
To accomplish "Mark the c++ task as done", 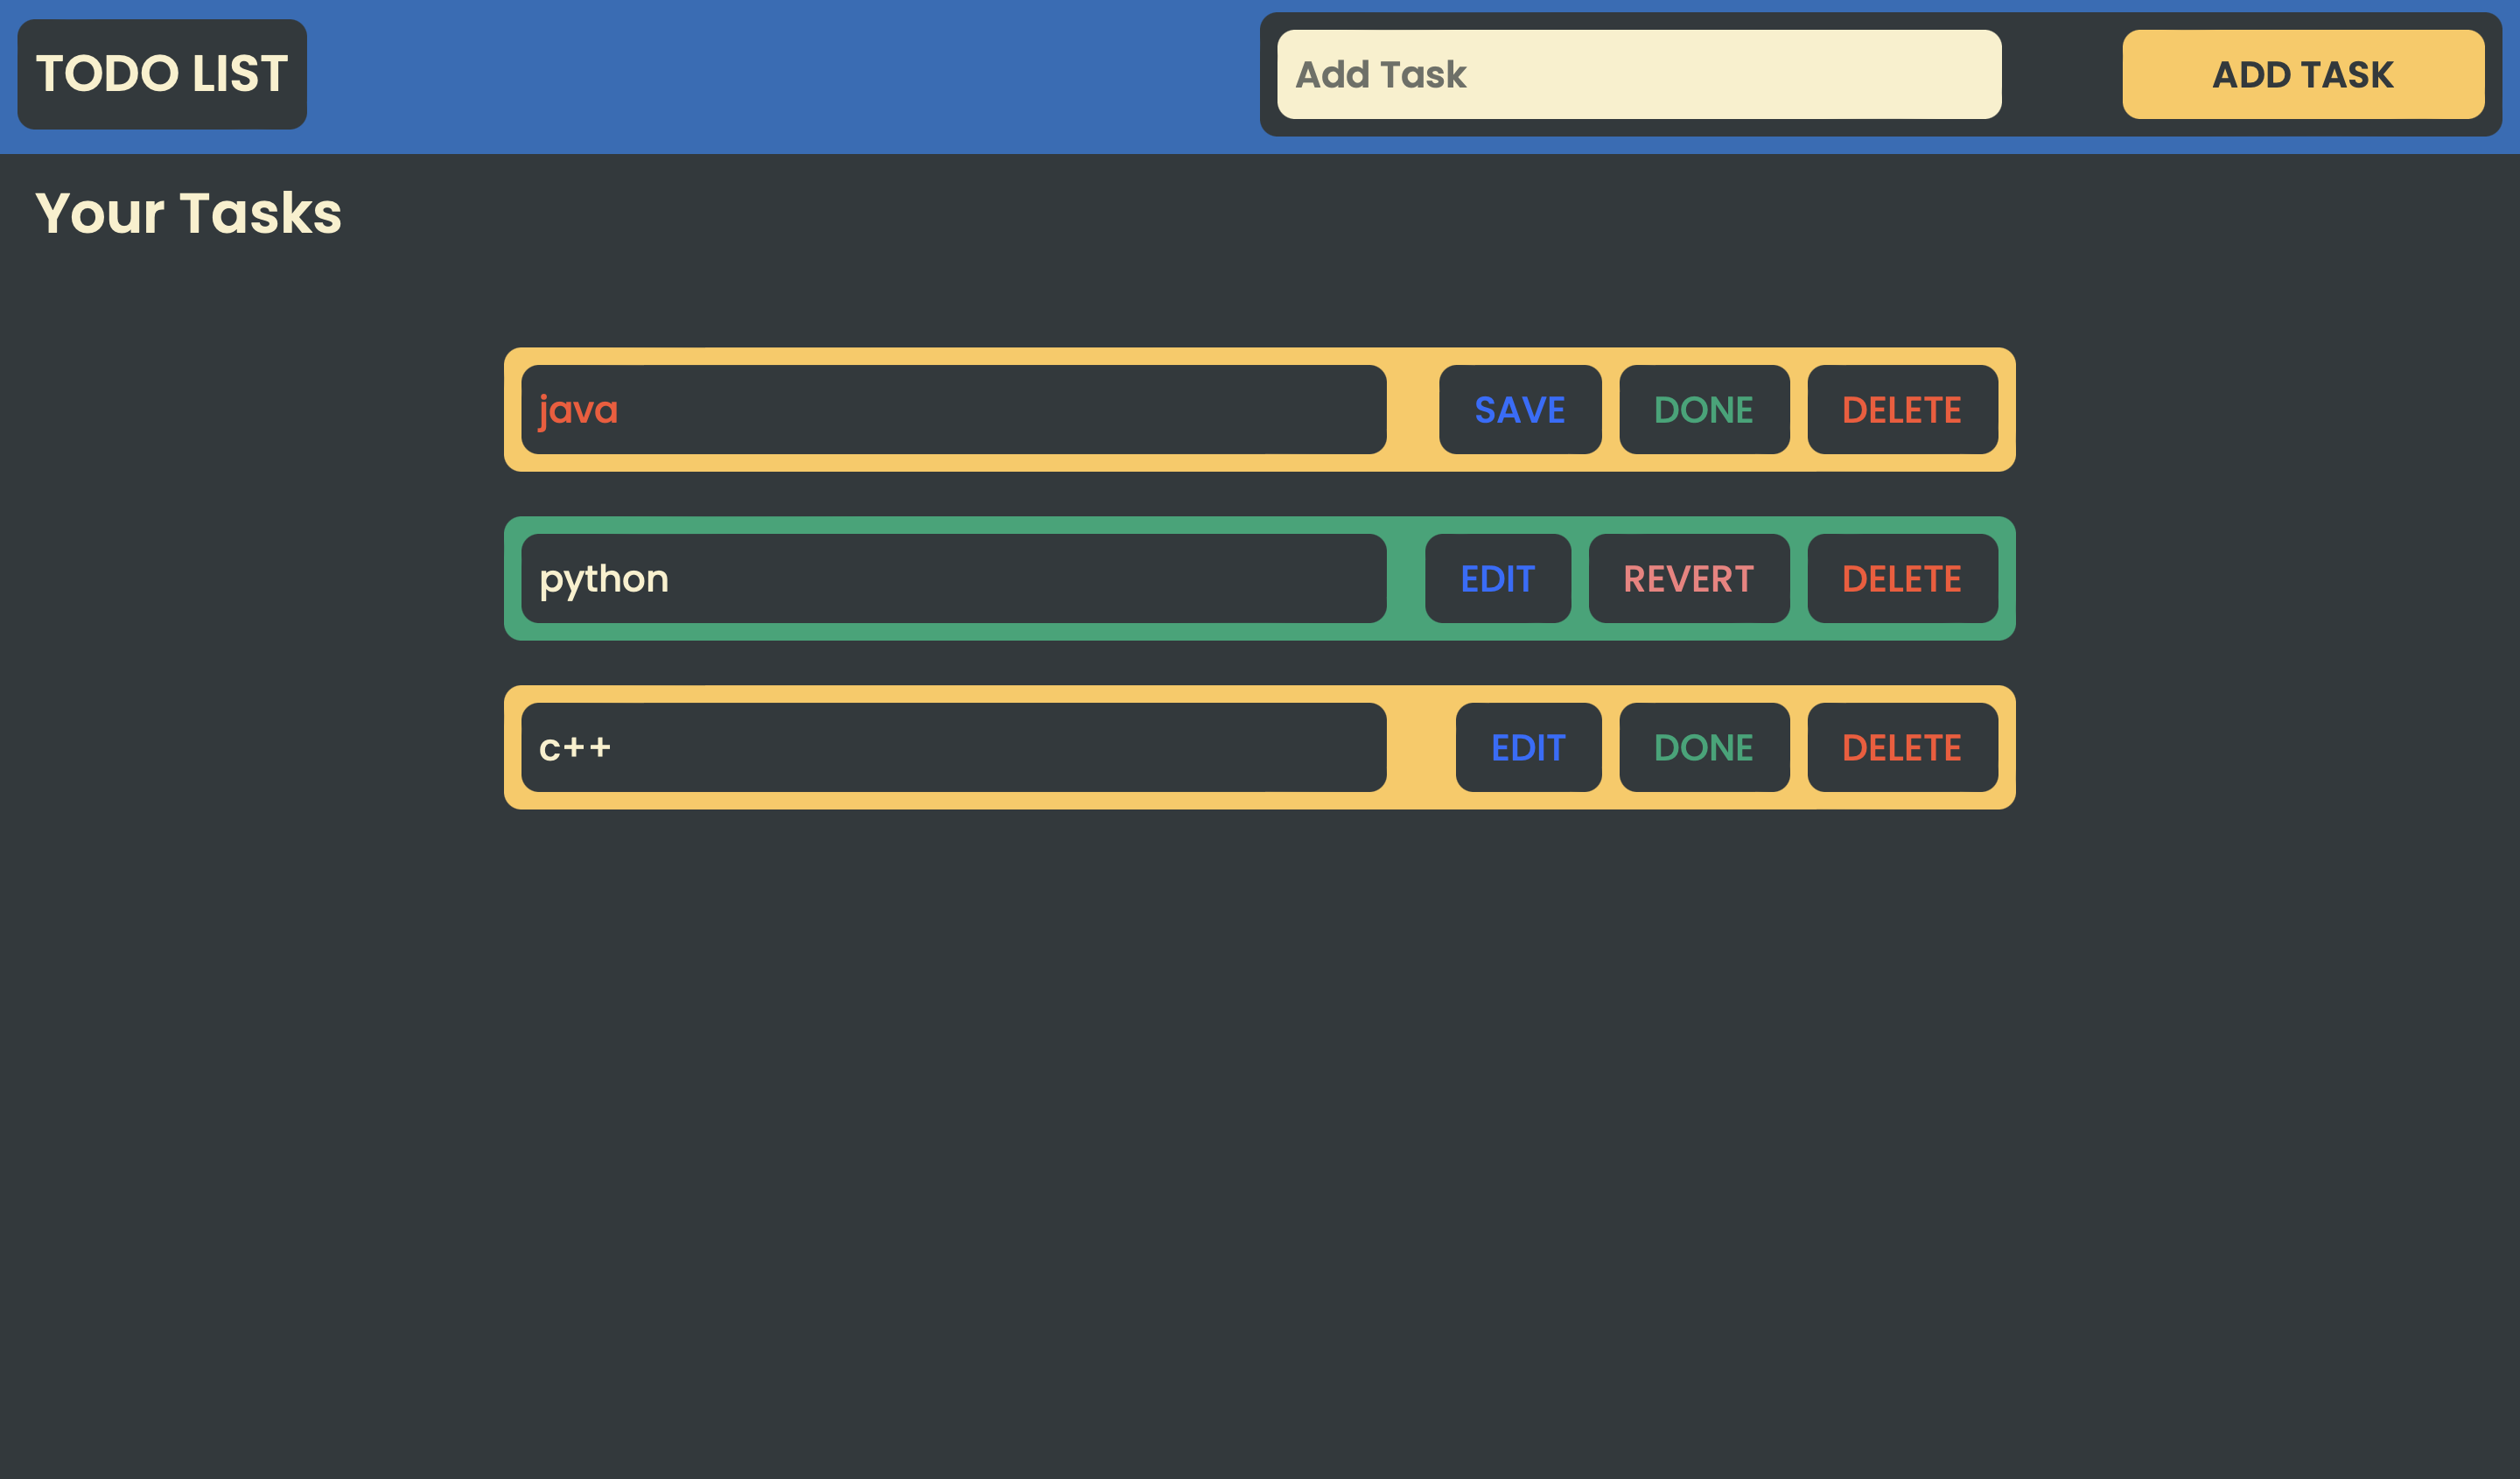I will pyautogui.click(x=1703, y=747).
